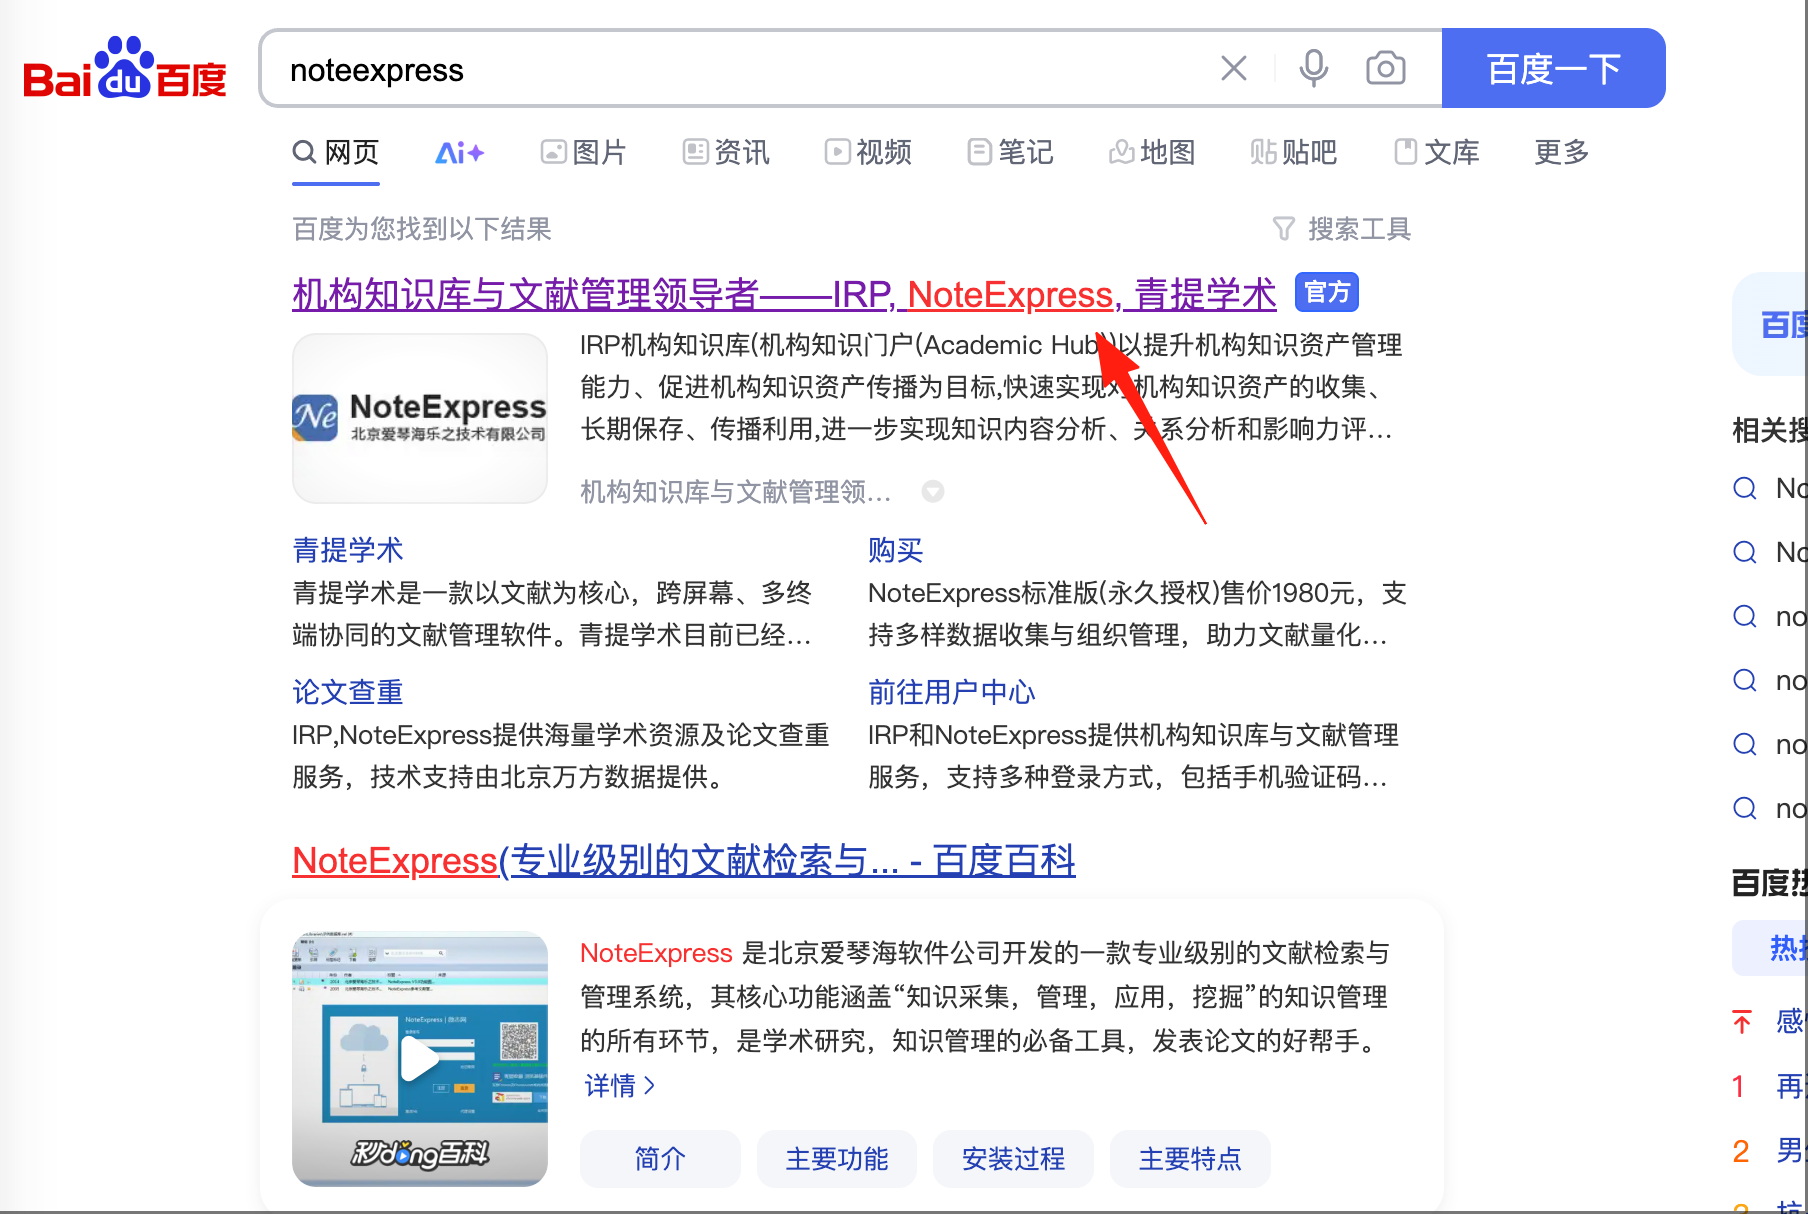Screen dimensions: 1808x1214
Task: Click the funnel filter icon
Action: 1283,229
